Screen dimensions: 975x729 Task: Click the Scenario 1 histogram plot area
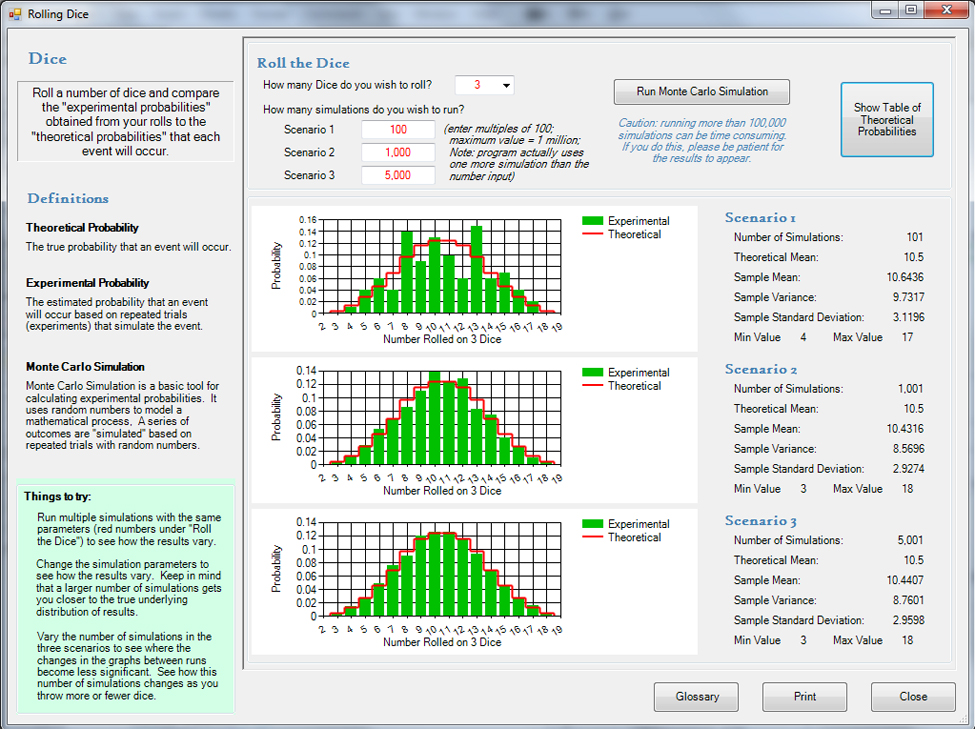pos(440,265)
